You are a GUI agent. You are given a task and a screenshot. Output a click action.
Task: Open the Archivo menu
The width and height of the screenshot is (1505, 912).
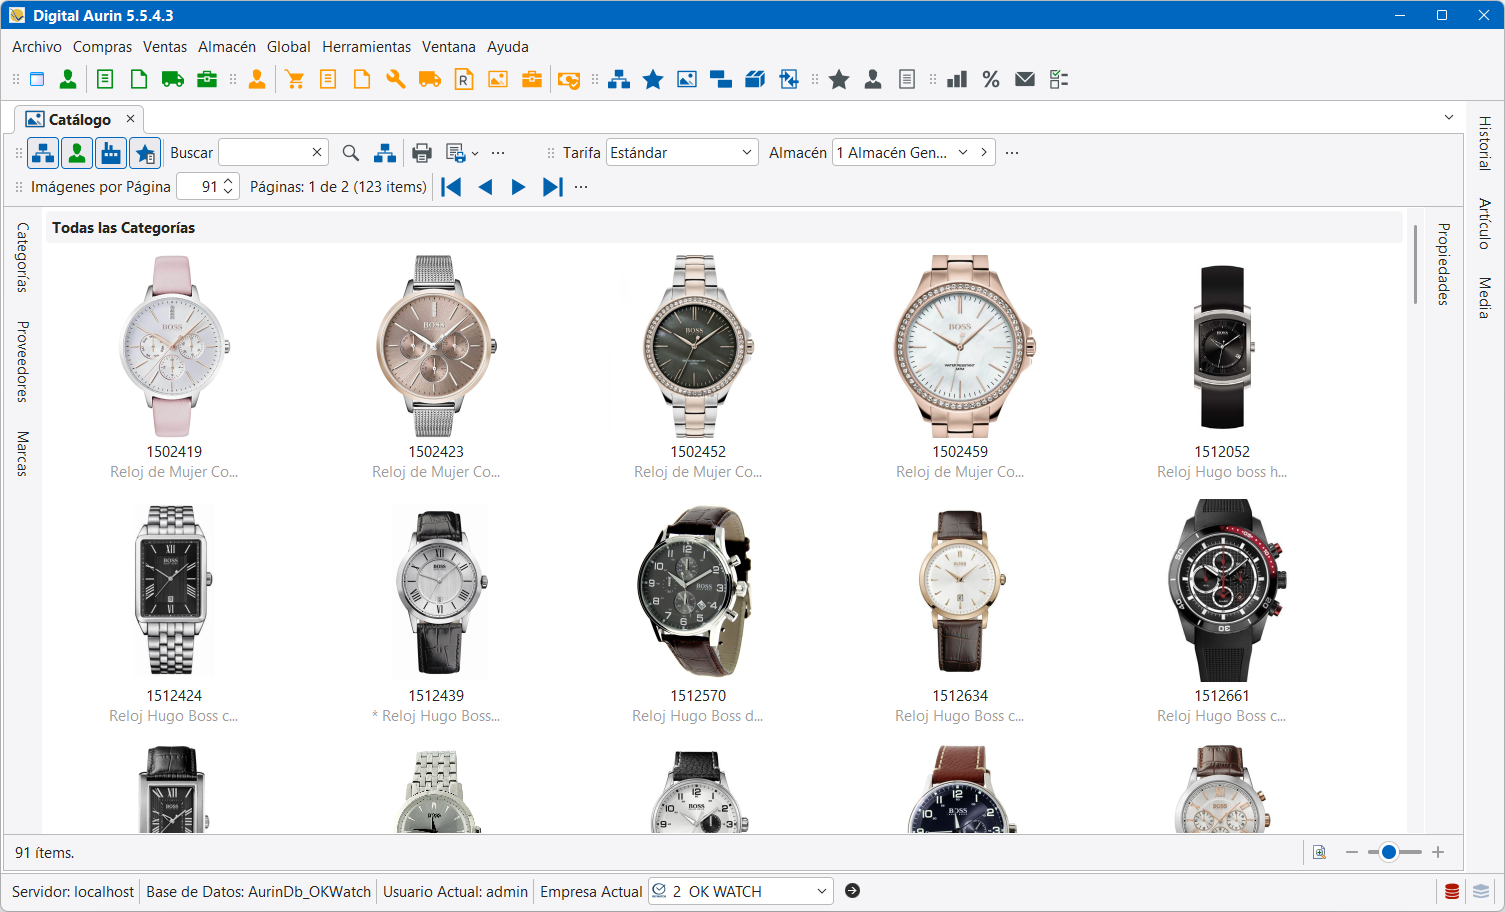click(x=37, y=47)
